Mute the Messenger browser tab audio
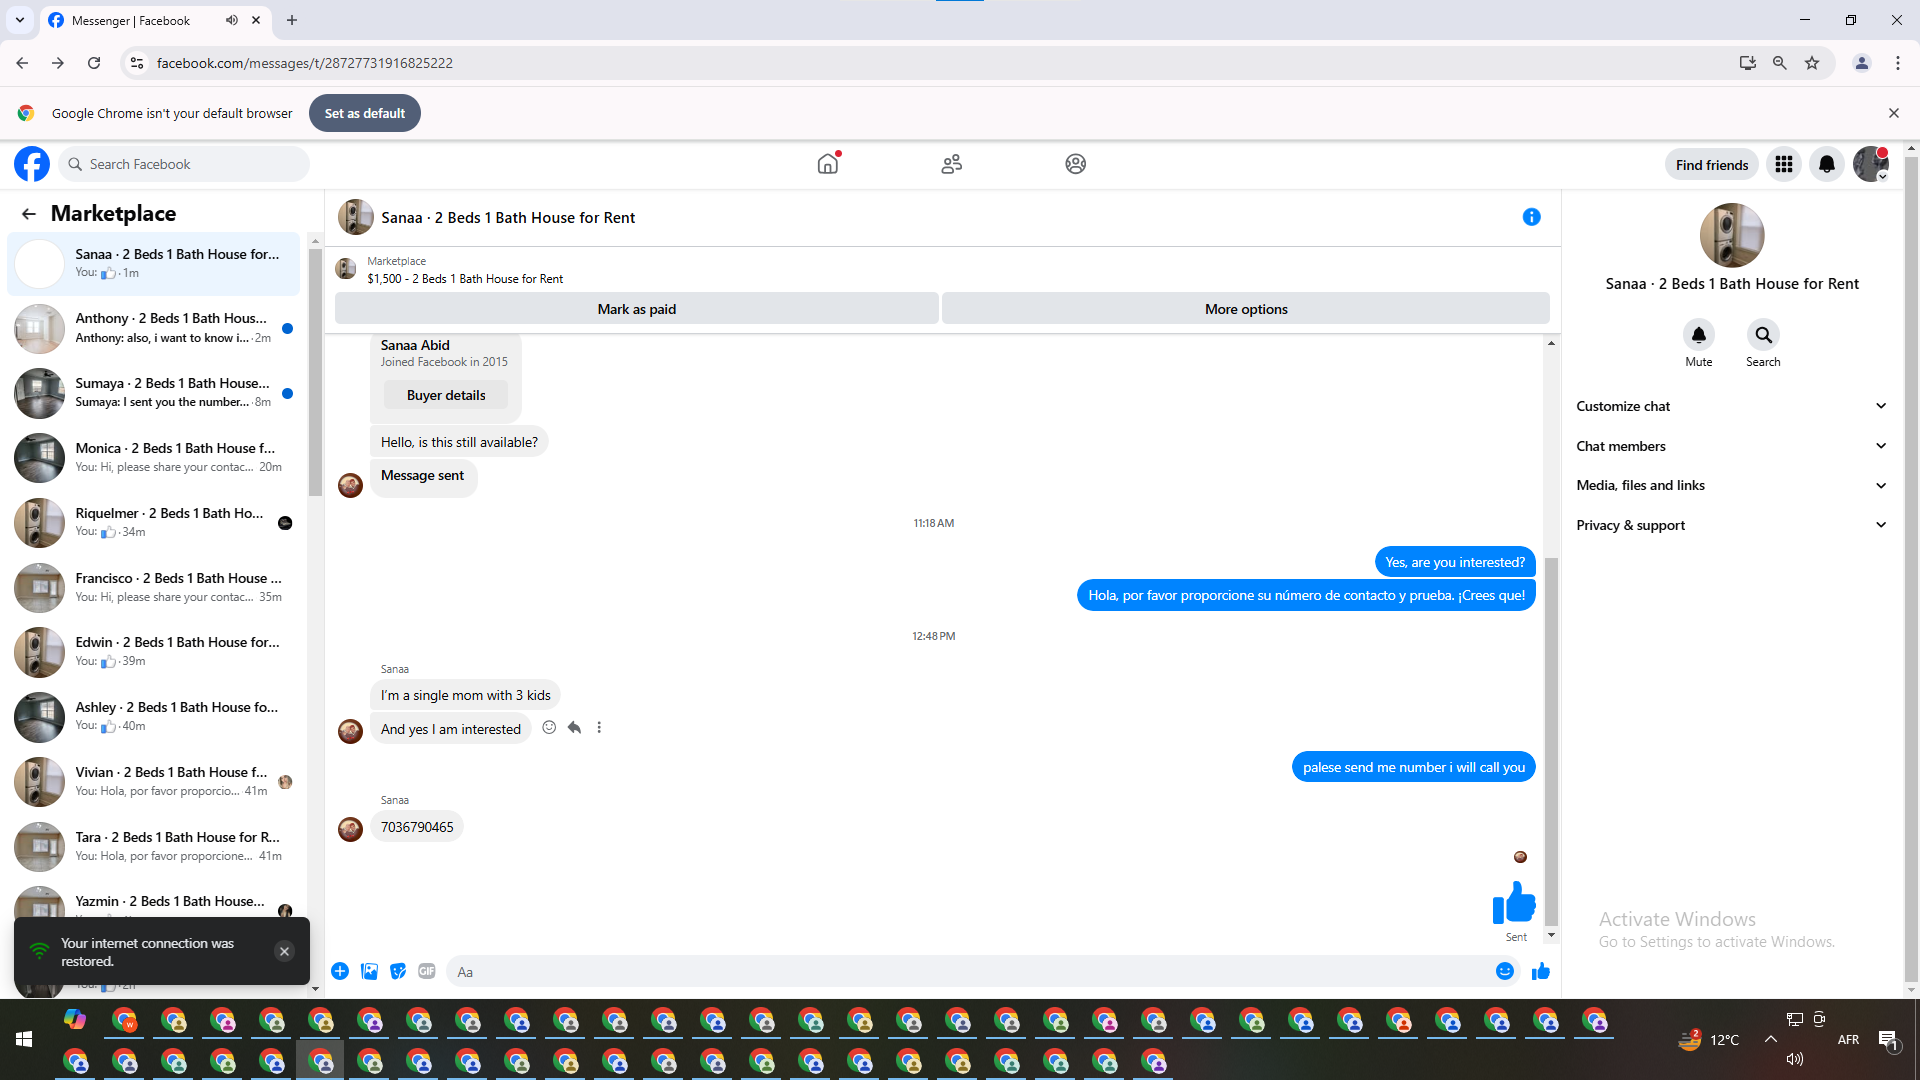This screenshot has width=1920, height=1080. [x=232, y=20]
